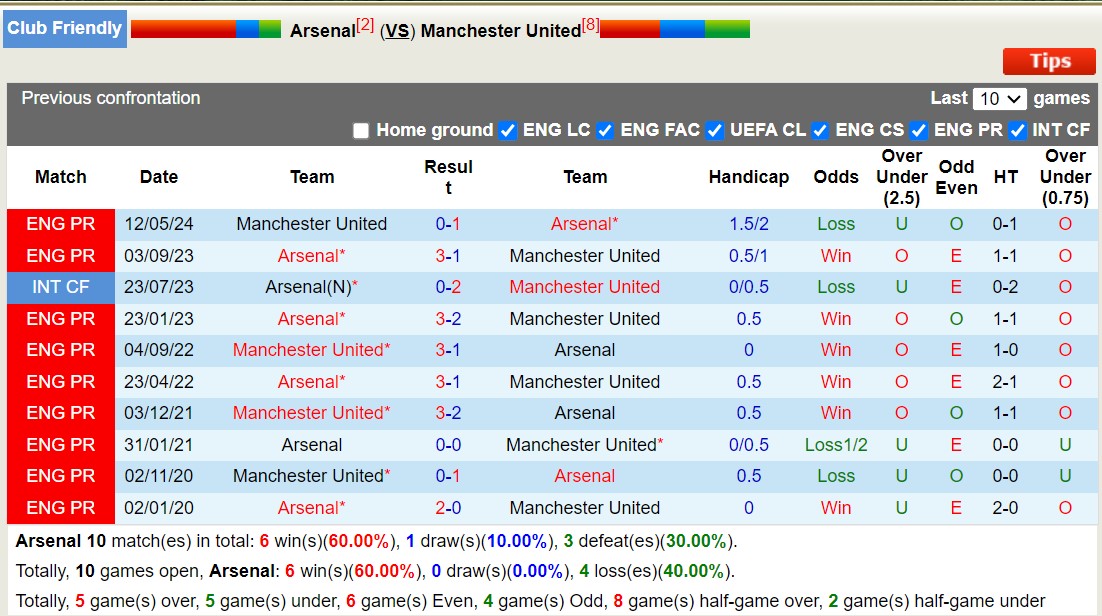This screenshot has width=1102, height=616.
Task: Click the ENG PR filter label
Action: tap(969, 130)
